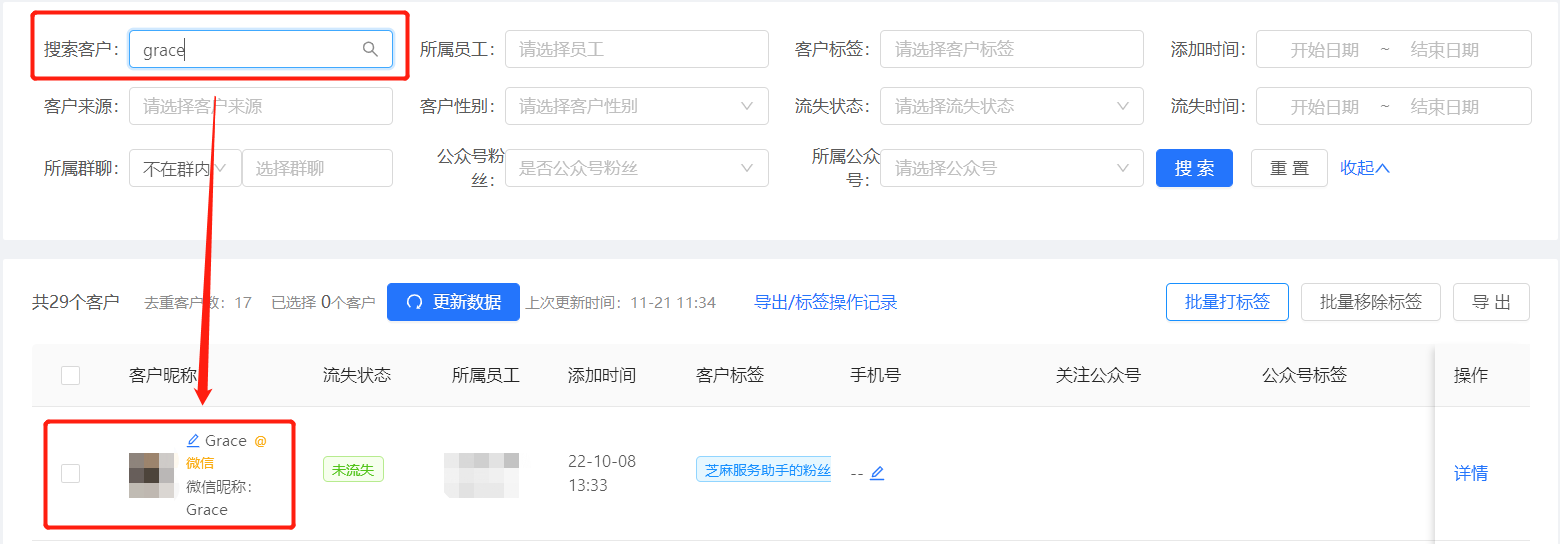Click the 添加时间 start date field
This screenshot has height=544, width=1560.
coord(1324,49)
